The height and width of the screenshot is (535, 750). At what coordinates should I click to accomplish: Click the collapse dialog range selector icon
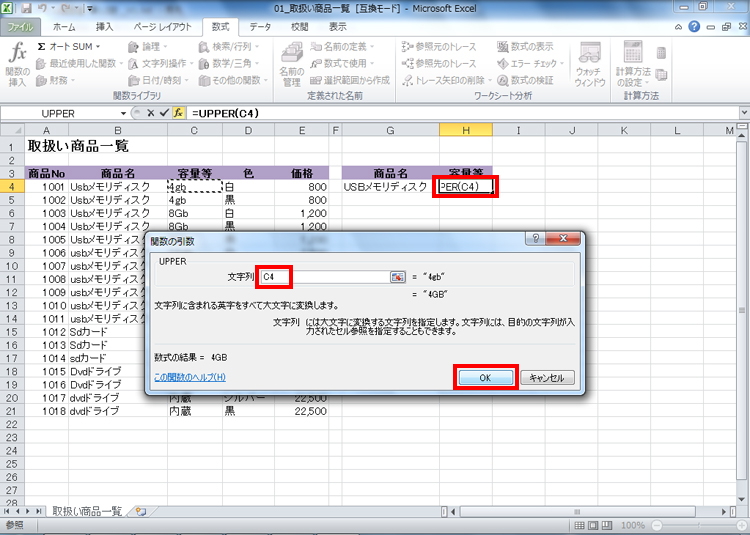pos(398,277)
